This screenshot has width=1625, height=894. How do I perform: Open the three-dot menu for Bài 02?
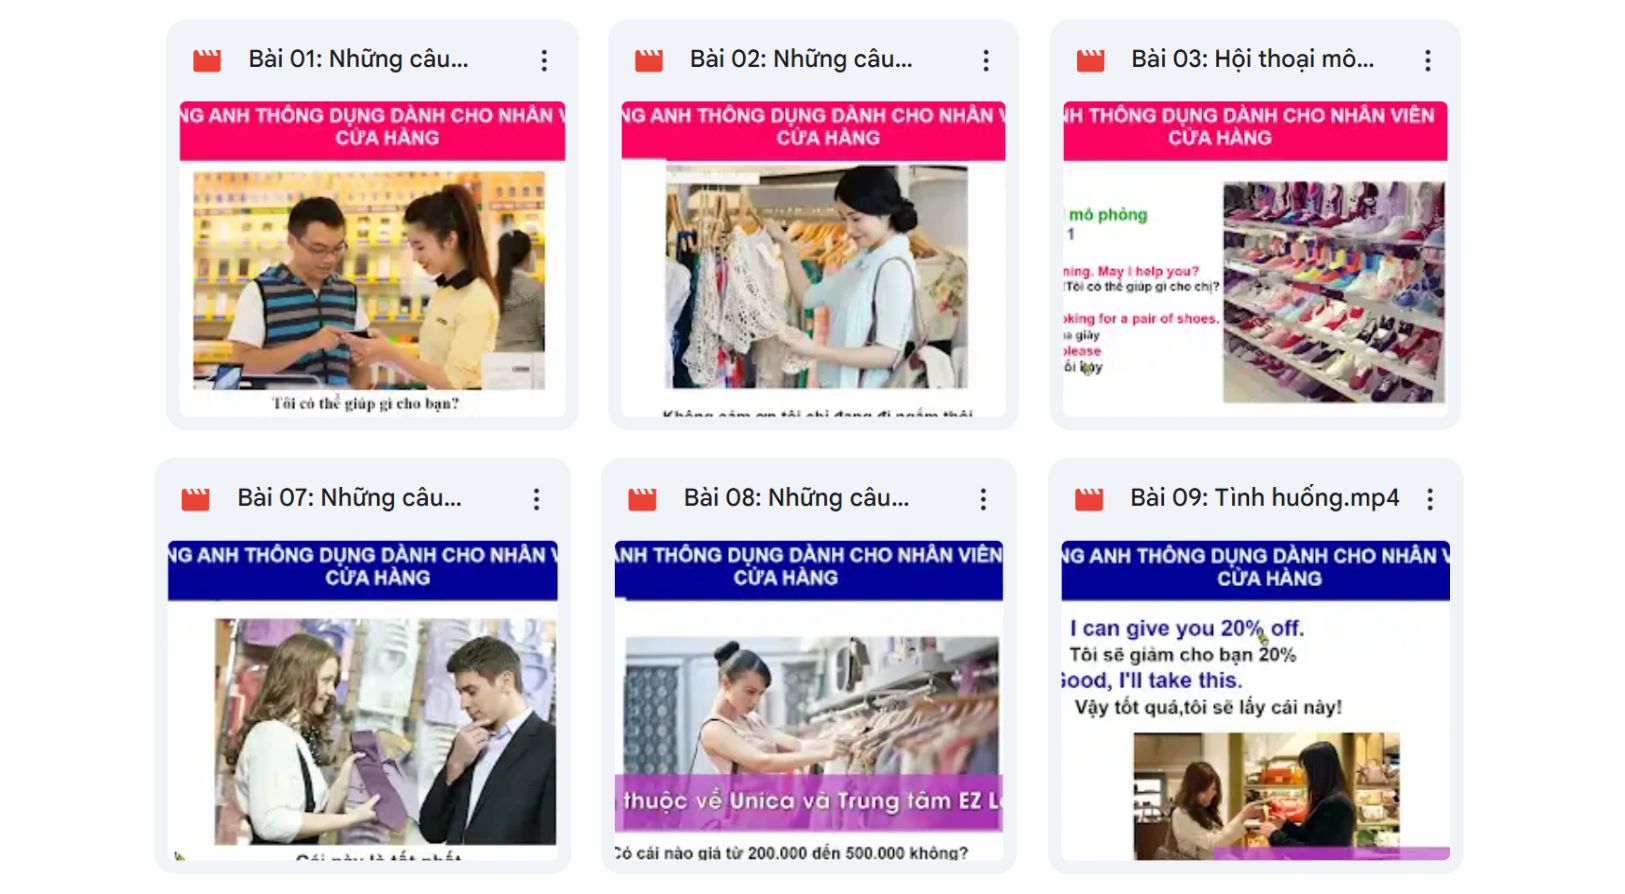(x=986, y=61)
